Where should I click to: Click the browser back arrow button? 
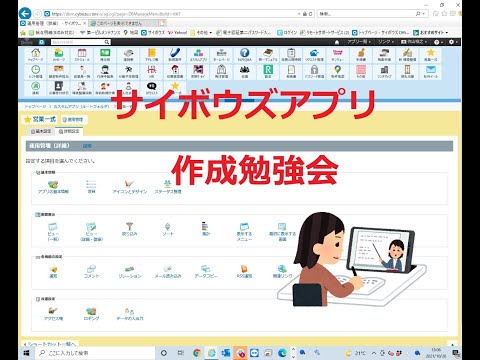point(25,14)
